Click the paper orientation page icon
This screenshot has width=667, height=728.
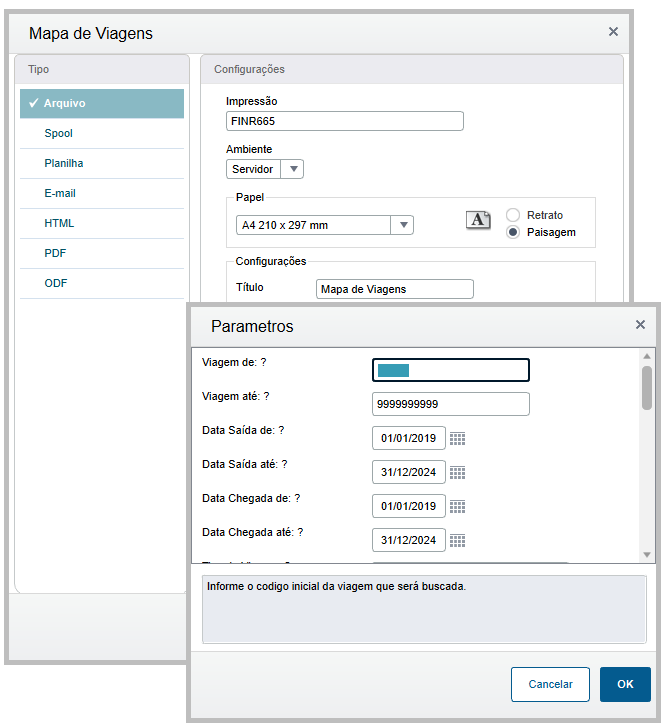478,220
